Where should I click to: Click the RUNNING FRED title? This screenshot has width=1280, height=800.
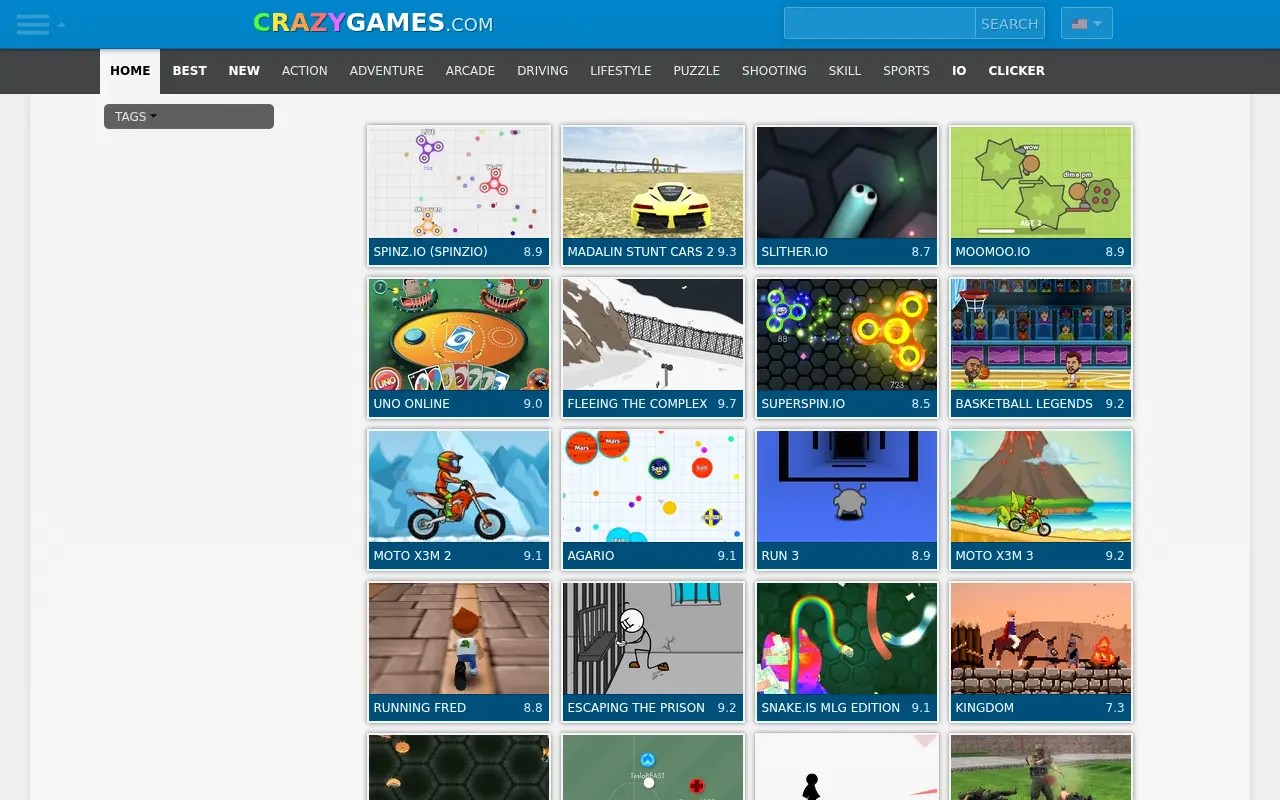tap(420, 708)
